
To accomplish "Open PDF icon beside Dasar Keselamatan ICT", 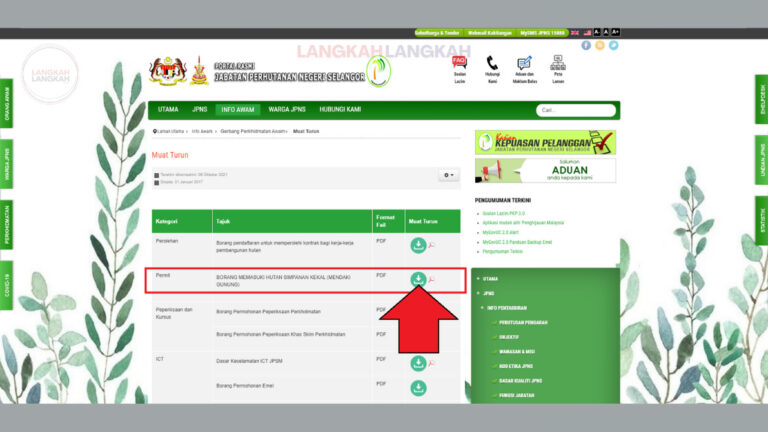I will pos(432,363).
